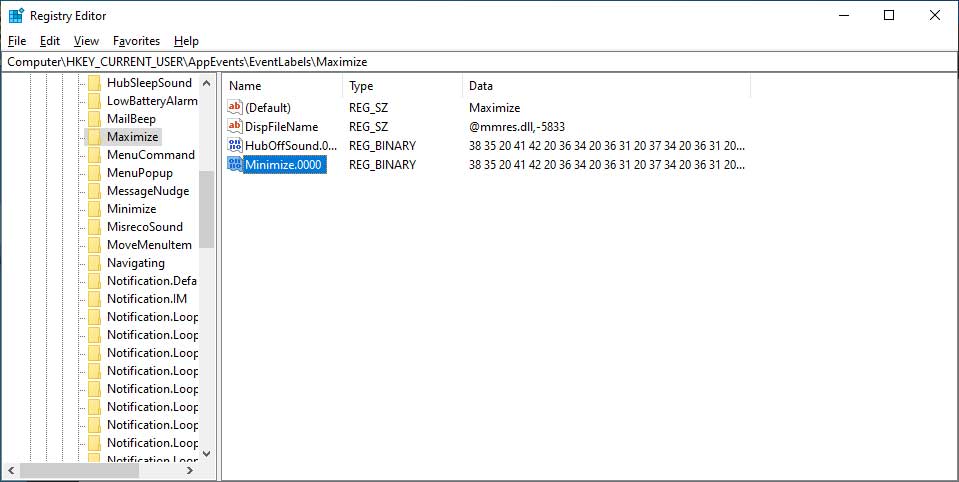Click hex data of Minimize.0000 row
Image resolution: width=959 pixels, height=482 pixels.
point(607,165)
